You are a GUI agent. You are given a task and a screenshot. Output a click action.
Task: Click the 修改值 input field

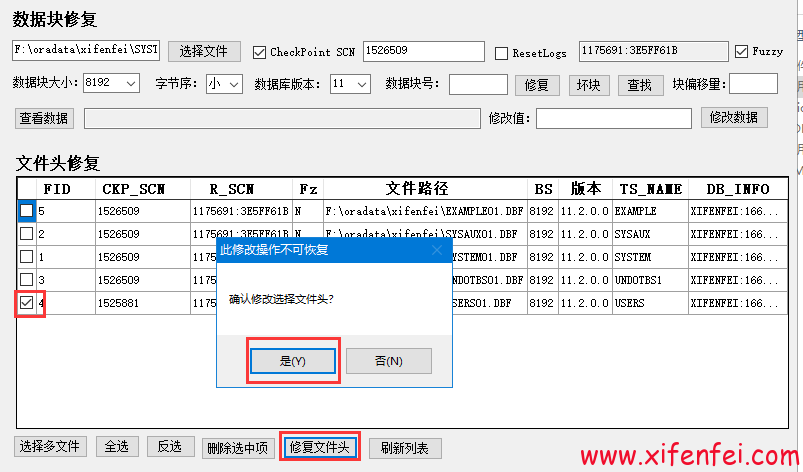[x=614, y=118]
